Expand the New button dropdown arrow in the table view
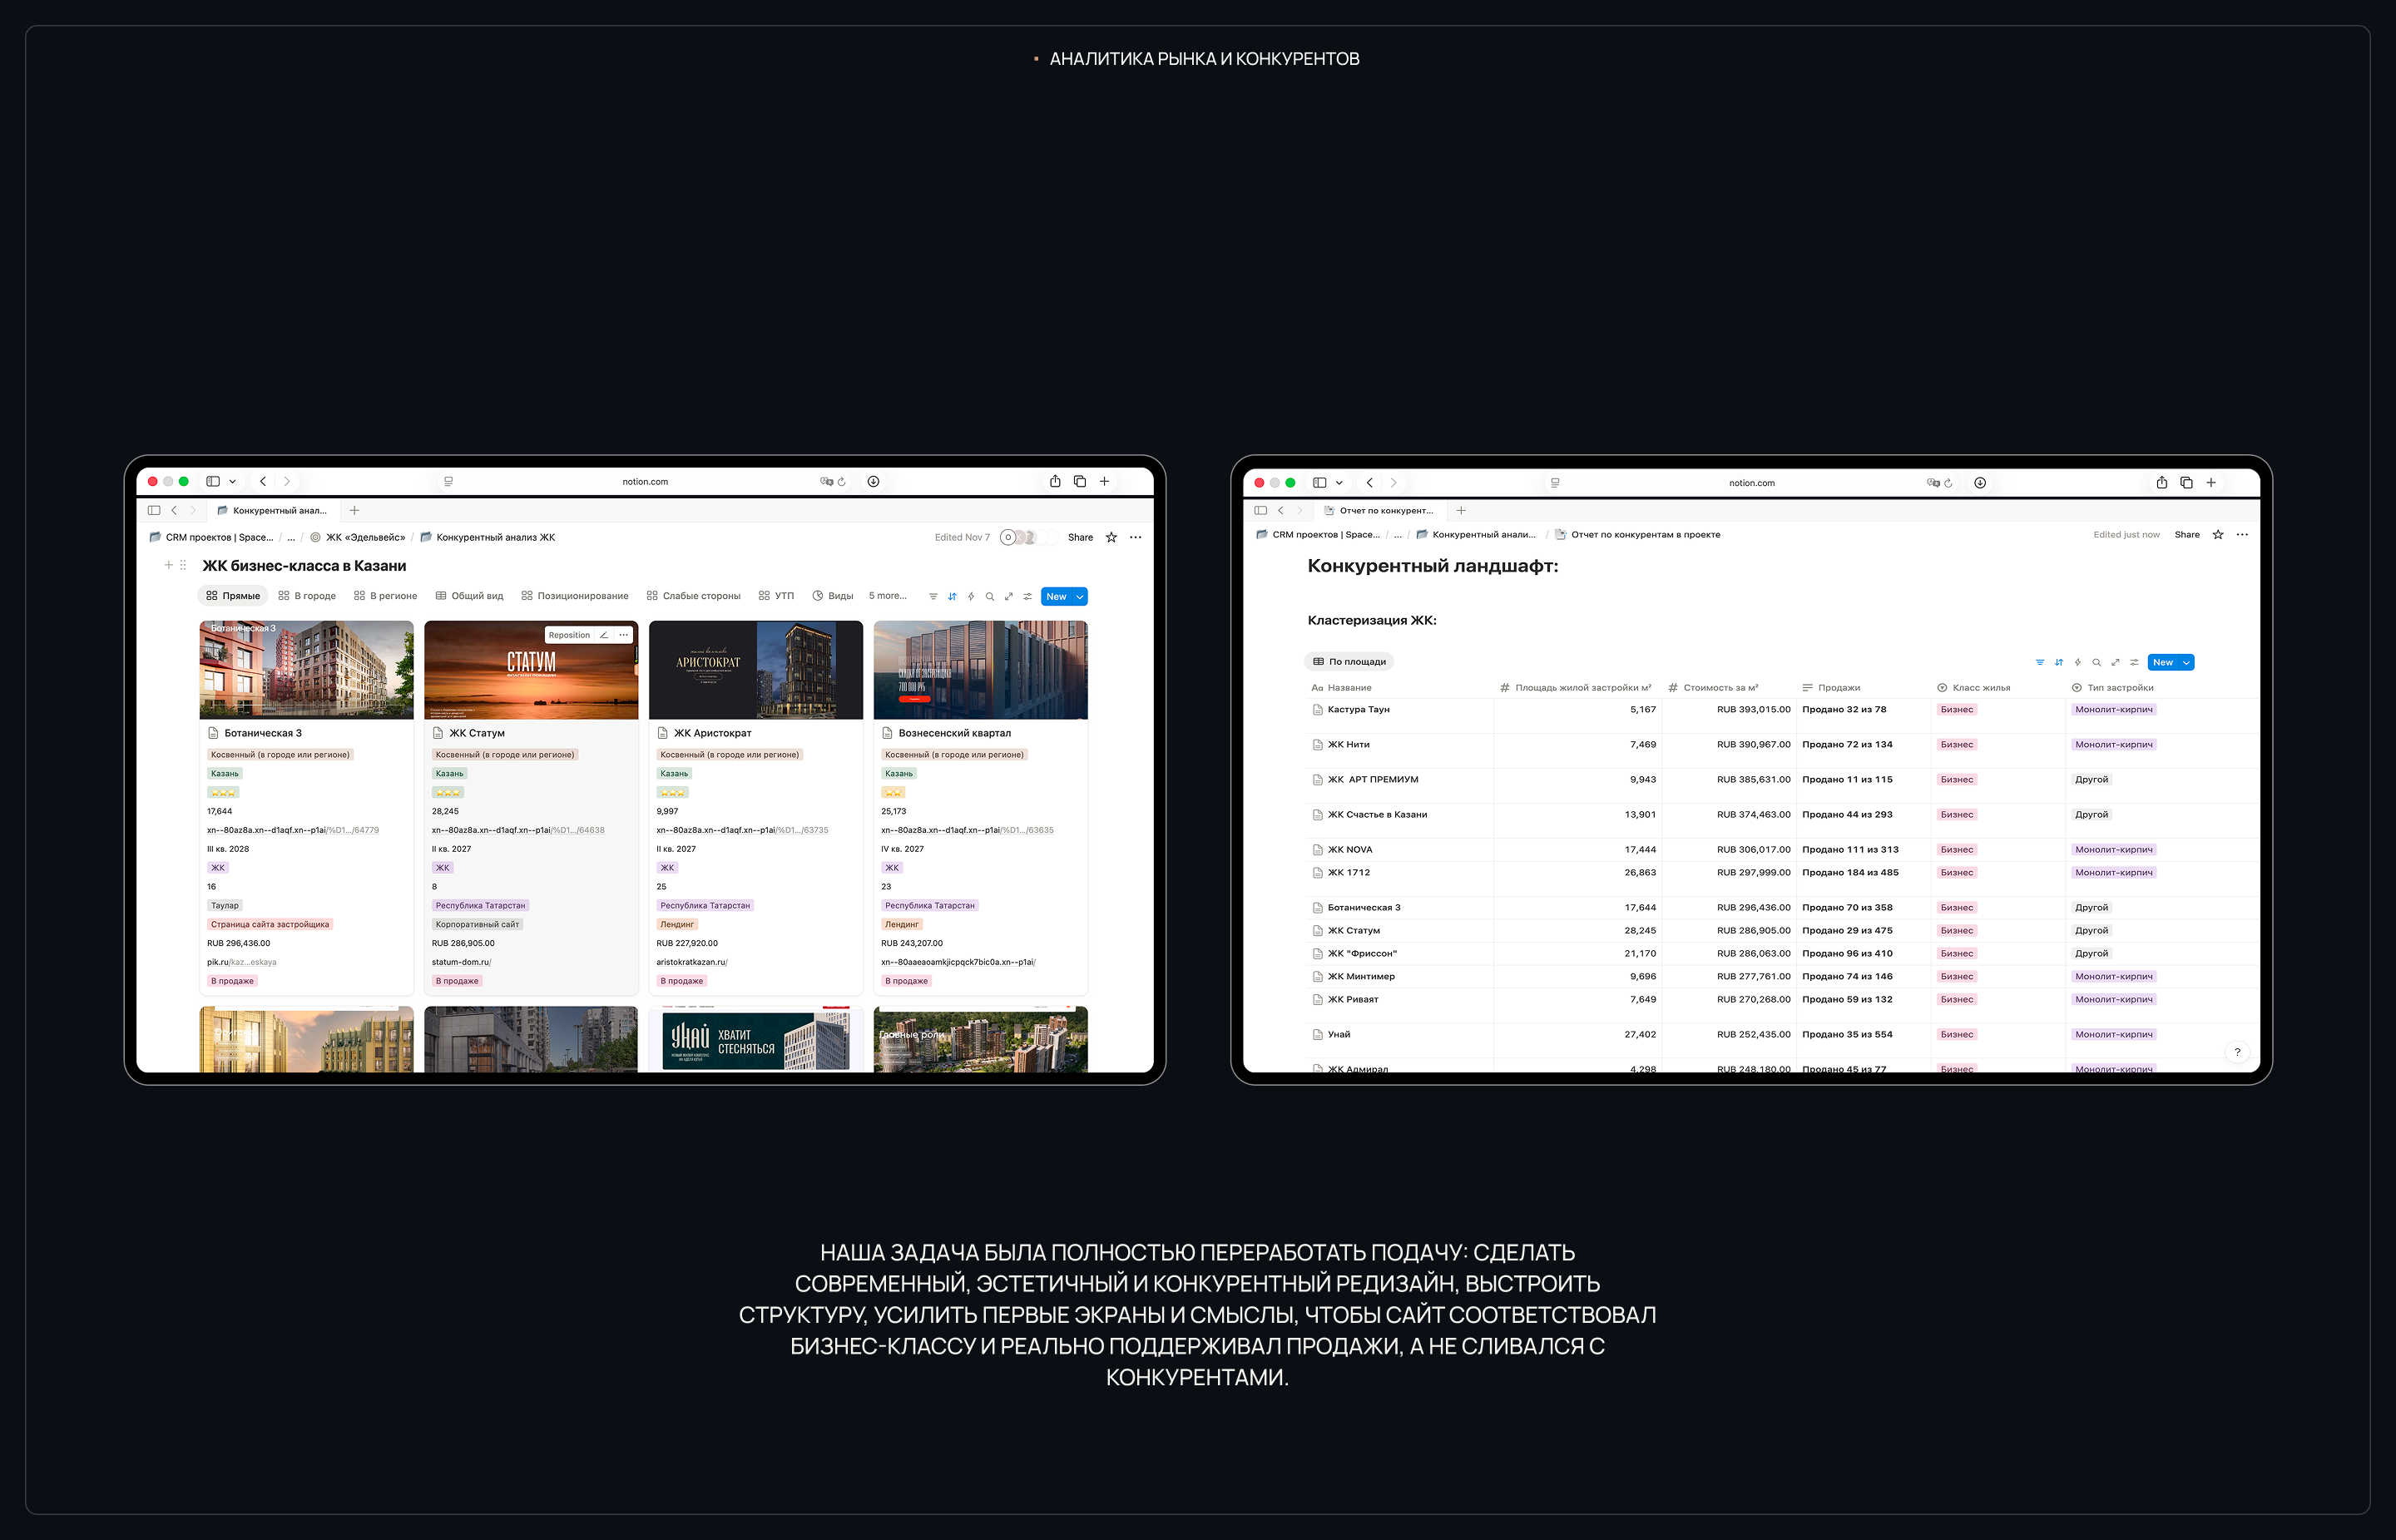Viewport: 2396px width, 1540px height. coord(2187,663)
